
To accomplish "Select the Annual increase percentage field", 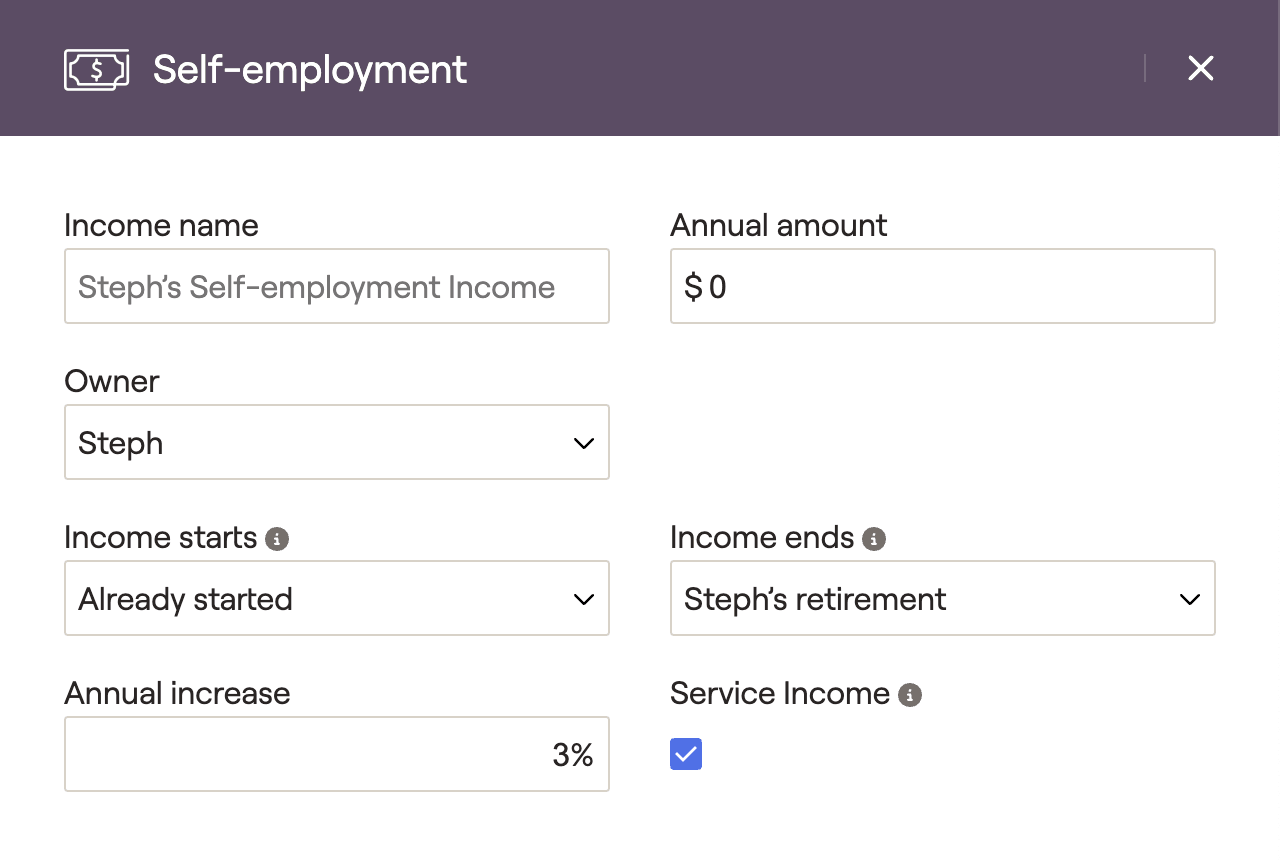I will (337, 754).
